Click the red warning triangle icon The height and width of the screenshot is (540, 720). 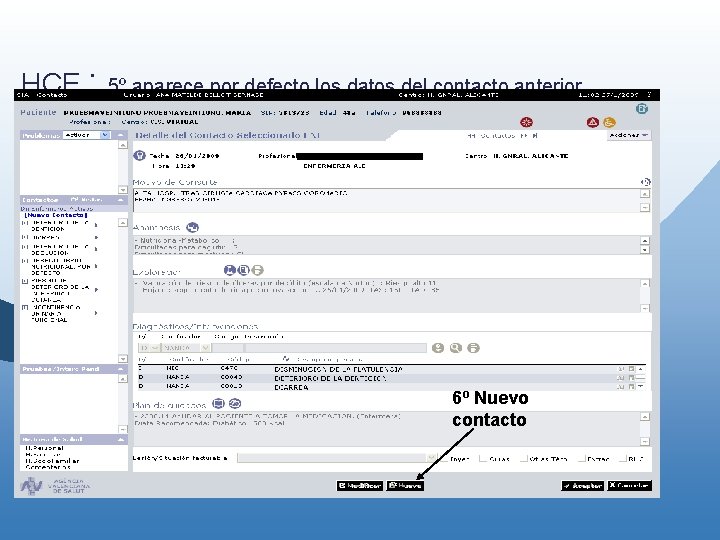coord(592,122)
